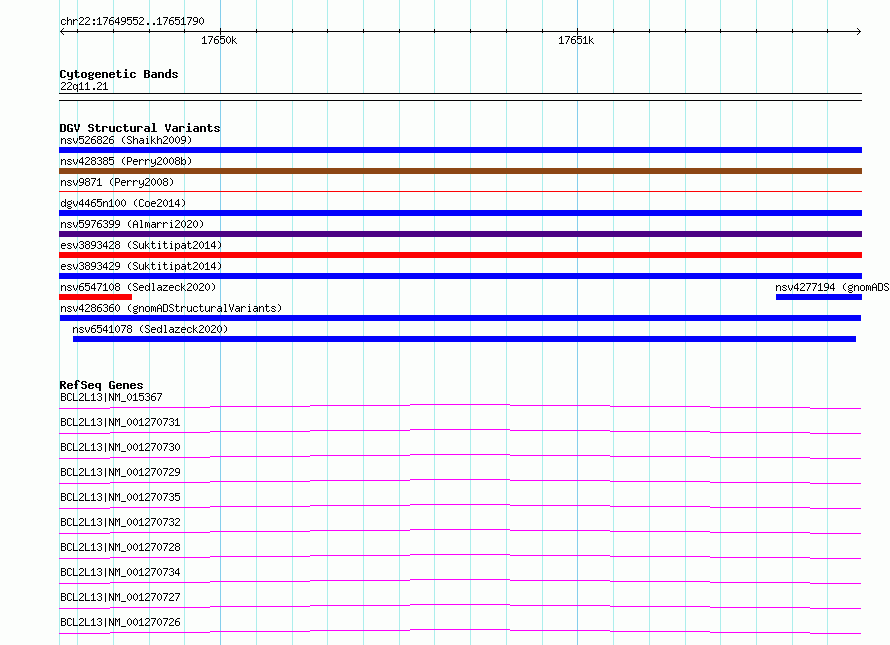Select the BCL2L13|NM_001270734 transcript label
This screenshot has height=645, width=890.
(120, 572)
